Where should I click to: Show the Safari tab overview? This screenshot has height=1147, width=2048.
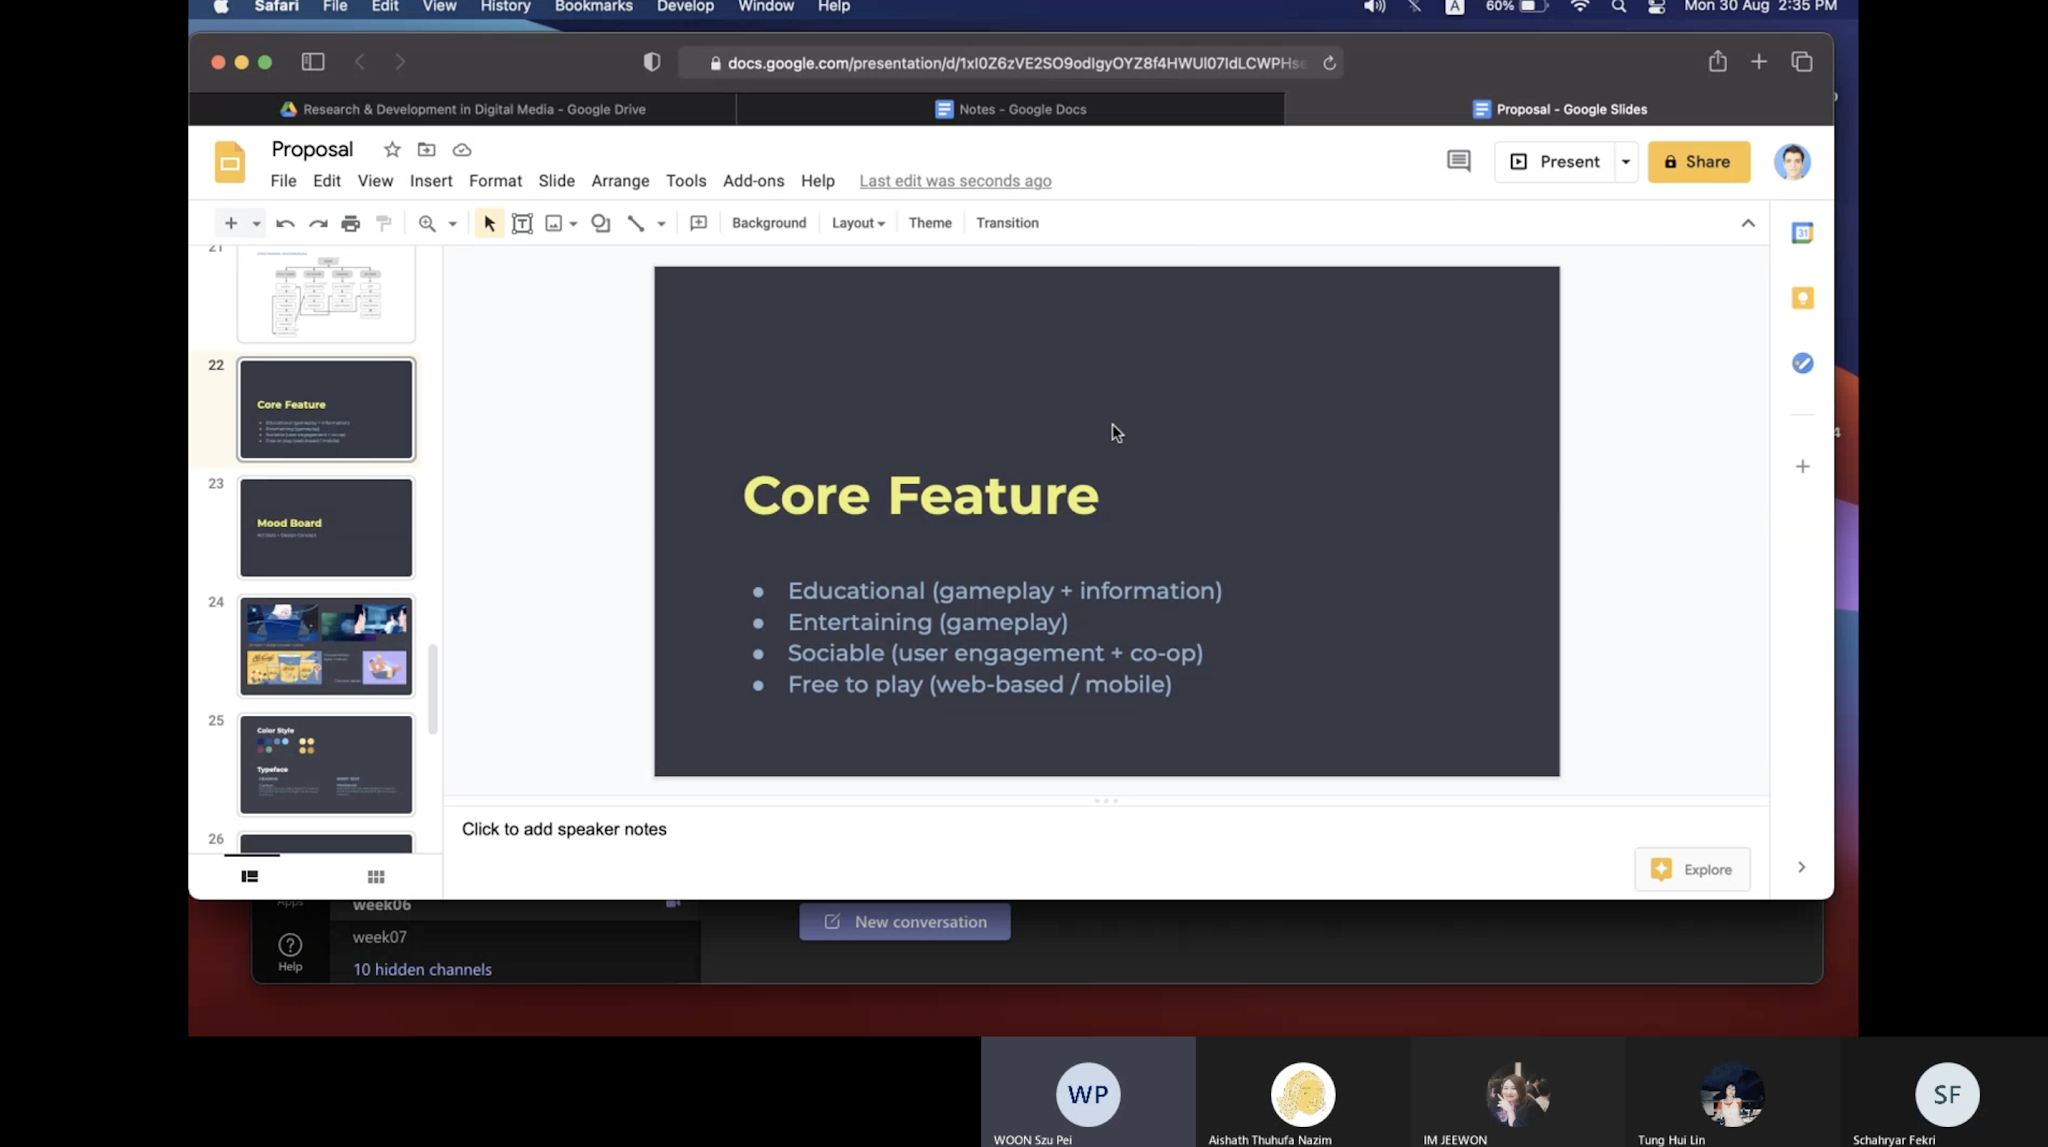[x=1802, y=62]
